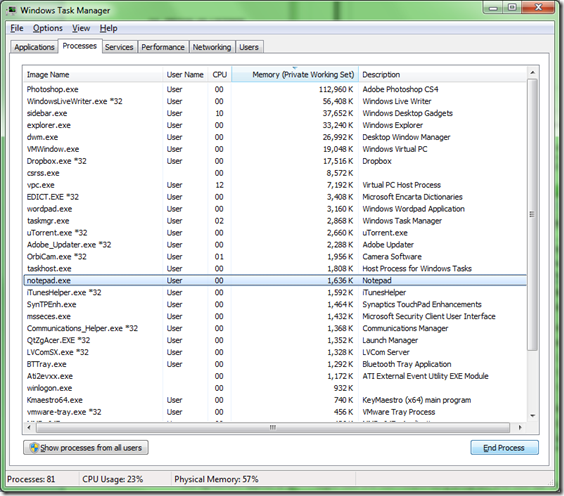Screen dimensions: 564x496
Task: Switch to the Applications tab
Action: click(x=34, y=47)
